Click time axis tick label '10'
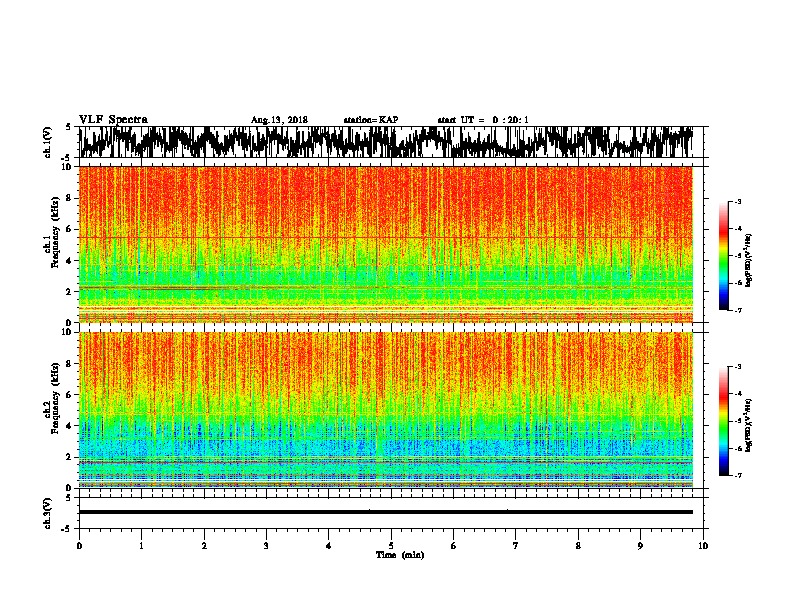Screen dimensions: 792x612 (703, 546)
